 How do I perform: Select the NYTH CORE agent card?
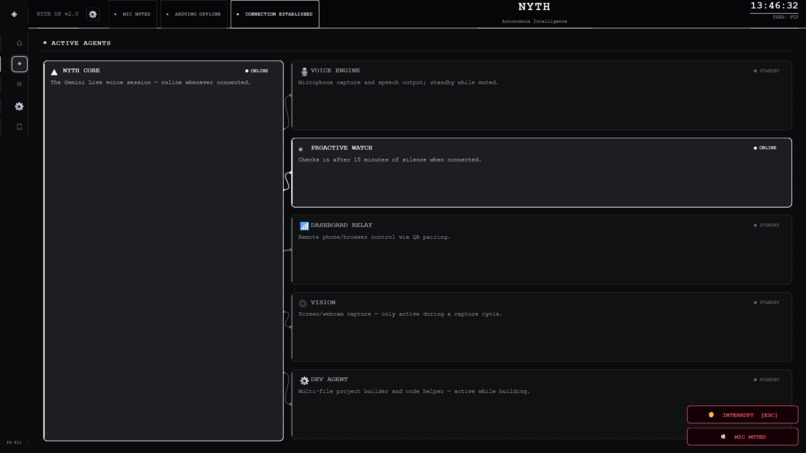(163, 251)
